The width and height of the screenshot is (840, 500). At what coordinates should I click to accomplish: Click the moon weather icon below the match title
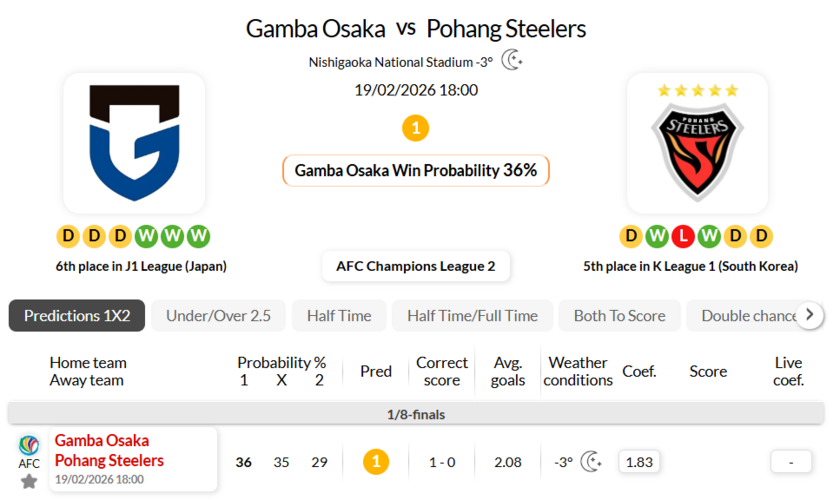point(512,60)
